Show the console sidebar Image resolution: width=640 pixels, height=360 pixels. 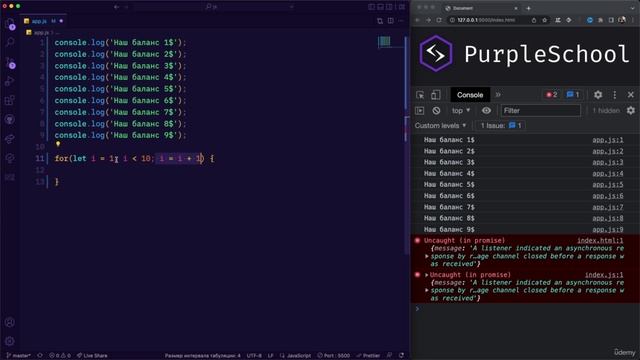click(420, 111)
